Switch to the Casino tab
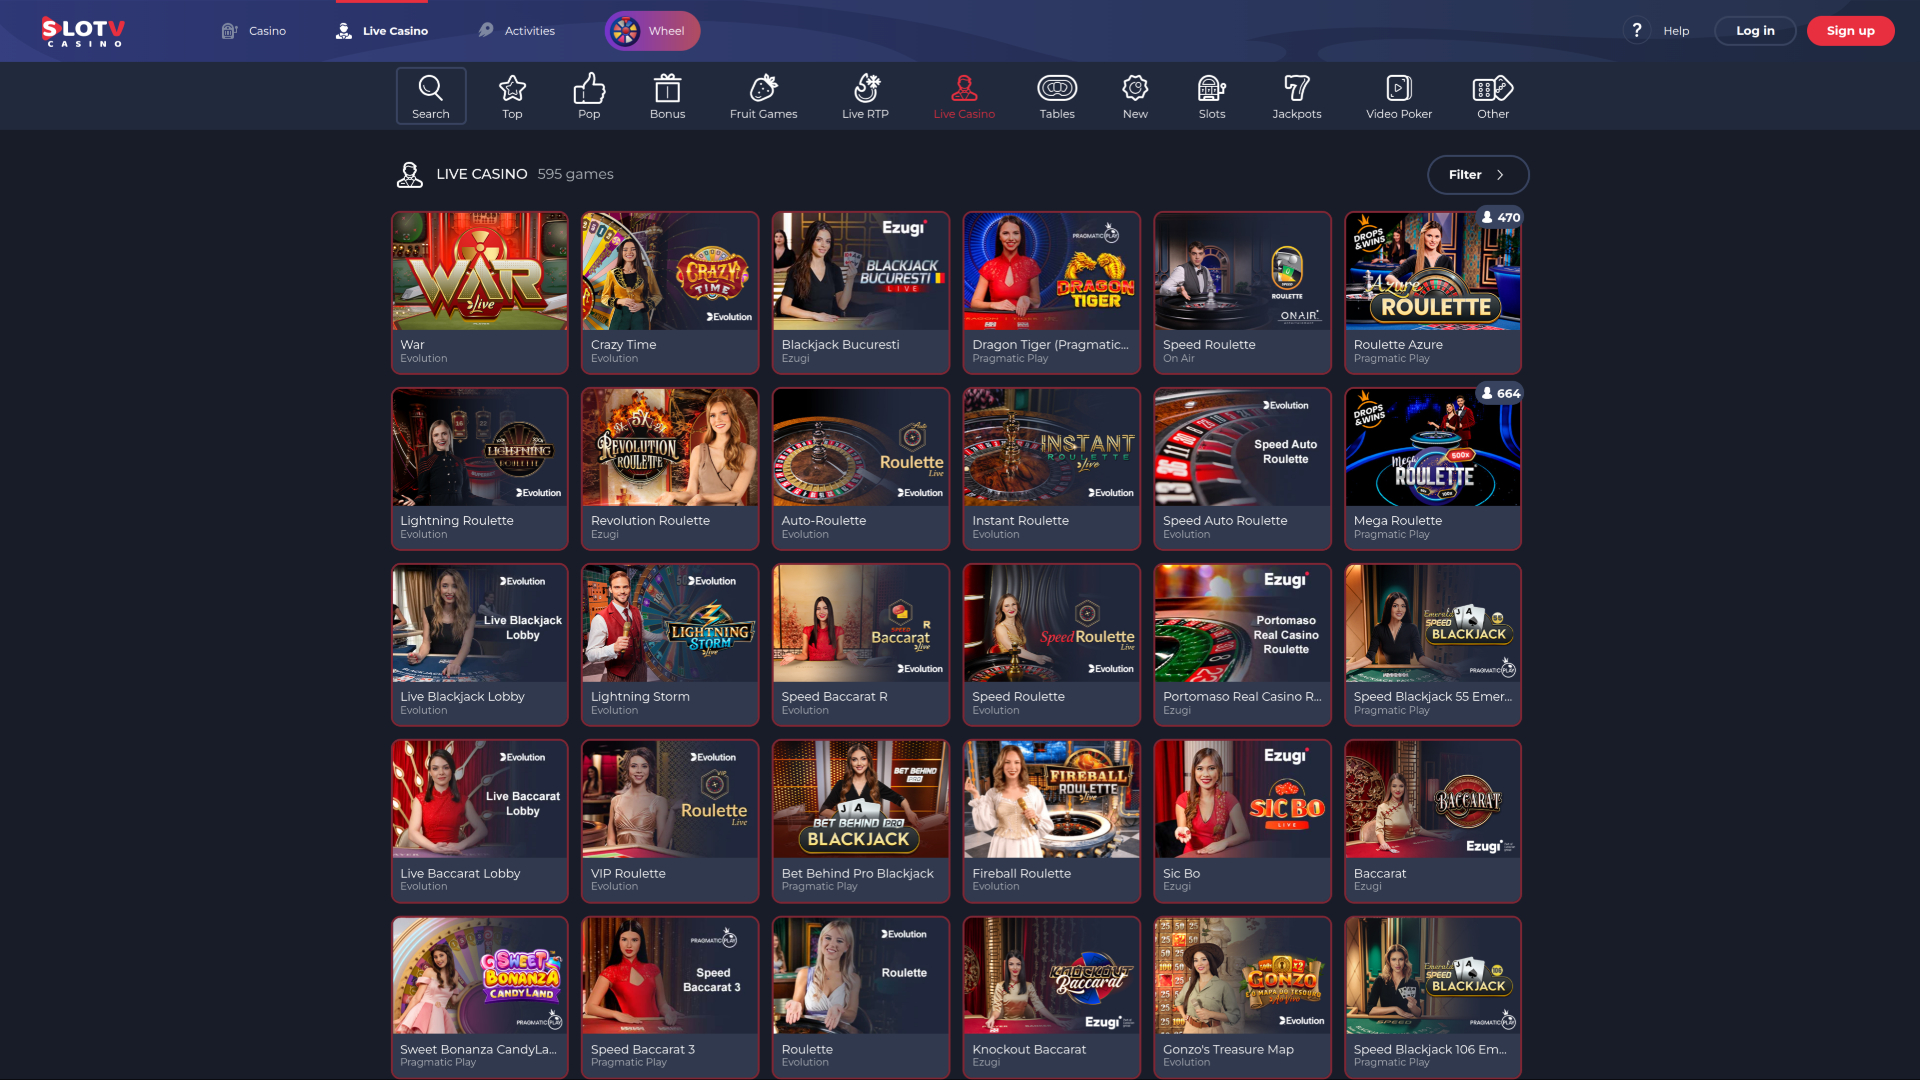The image size is (1920, 1080). pyautogui.click(x=254, y=31)
